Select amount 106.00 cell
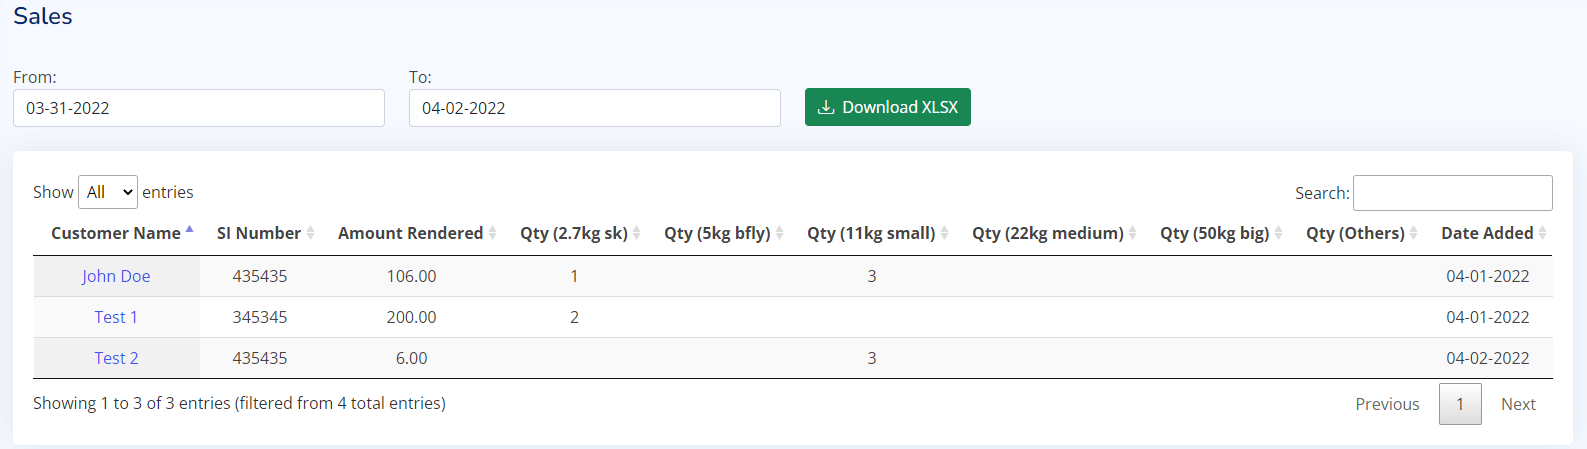Screen dimensions: 1587x449 411,276
